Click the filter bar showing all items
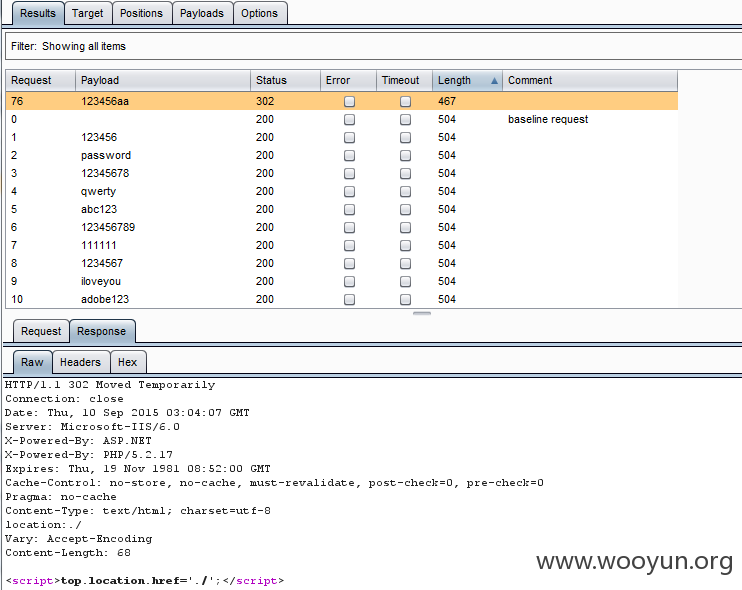Viewport: 742px width, 590px height. [x=373, y=46]
